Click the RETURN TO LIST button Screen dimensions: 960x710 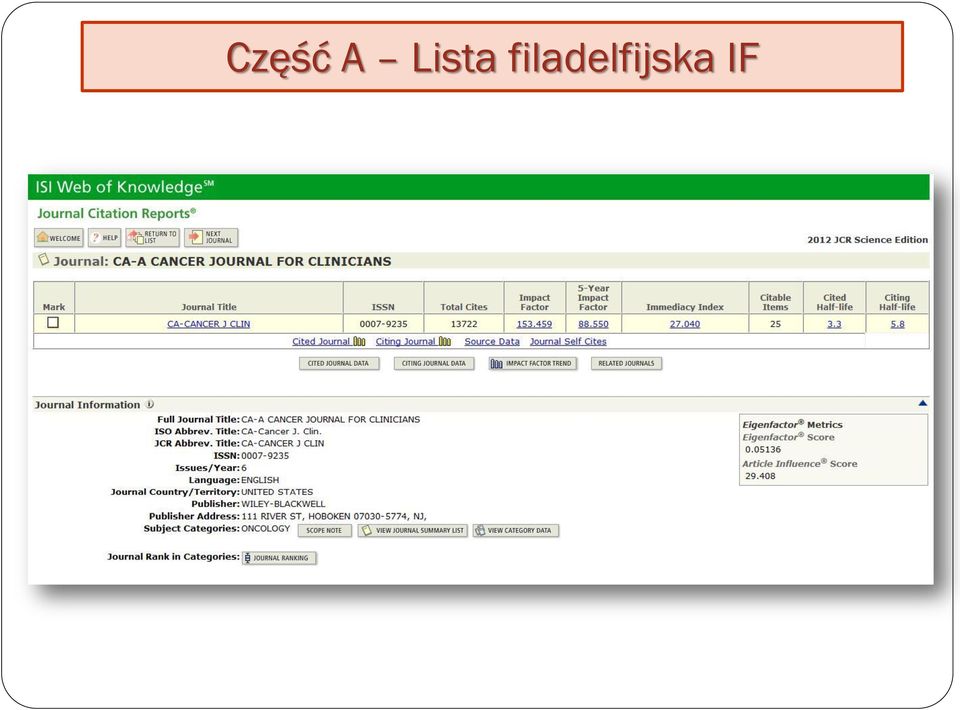coord(152,237)
